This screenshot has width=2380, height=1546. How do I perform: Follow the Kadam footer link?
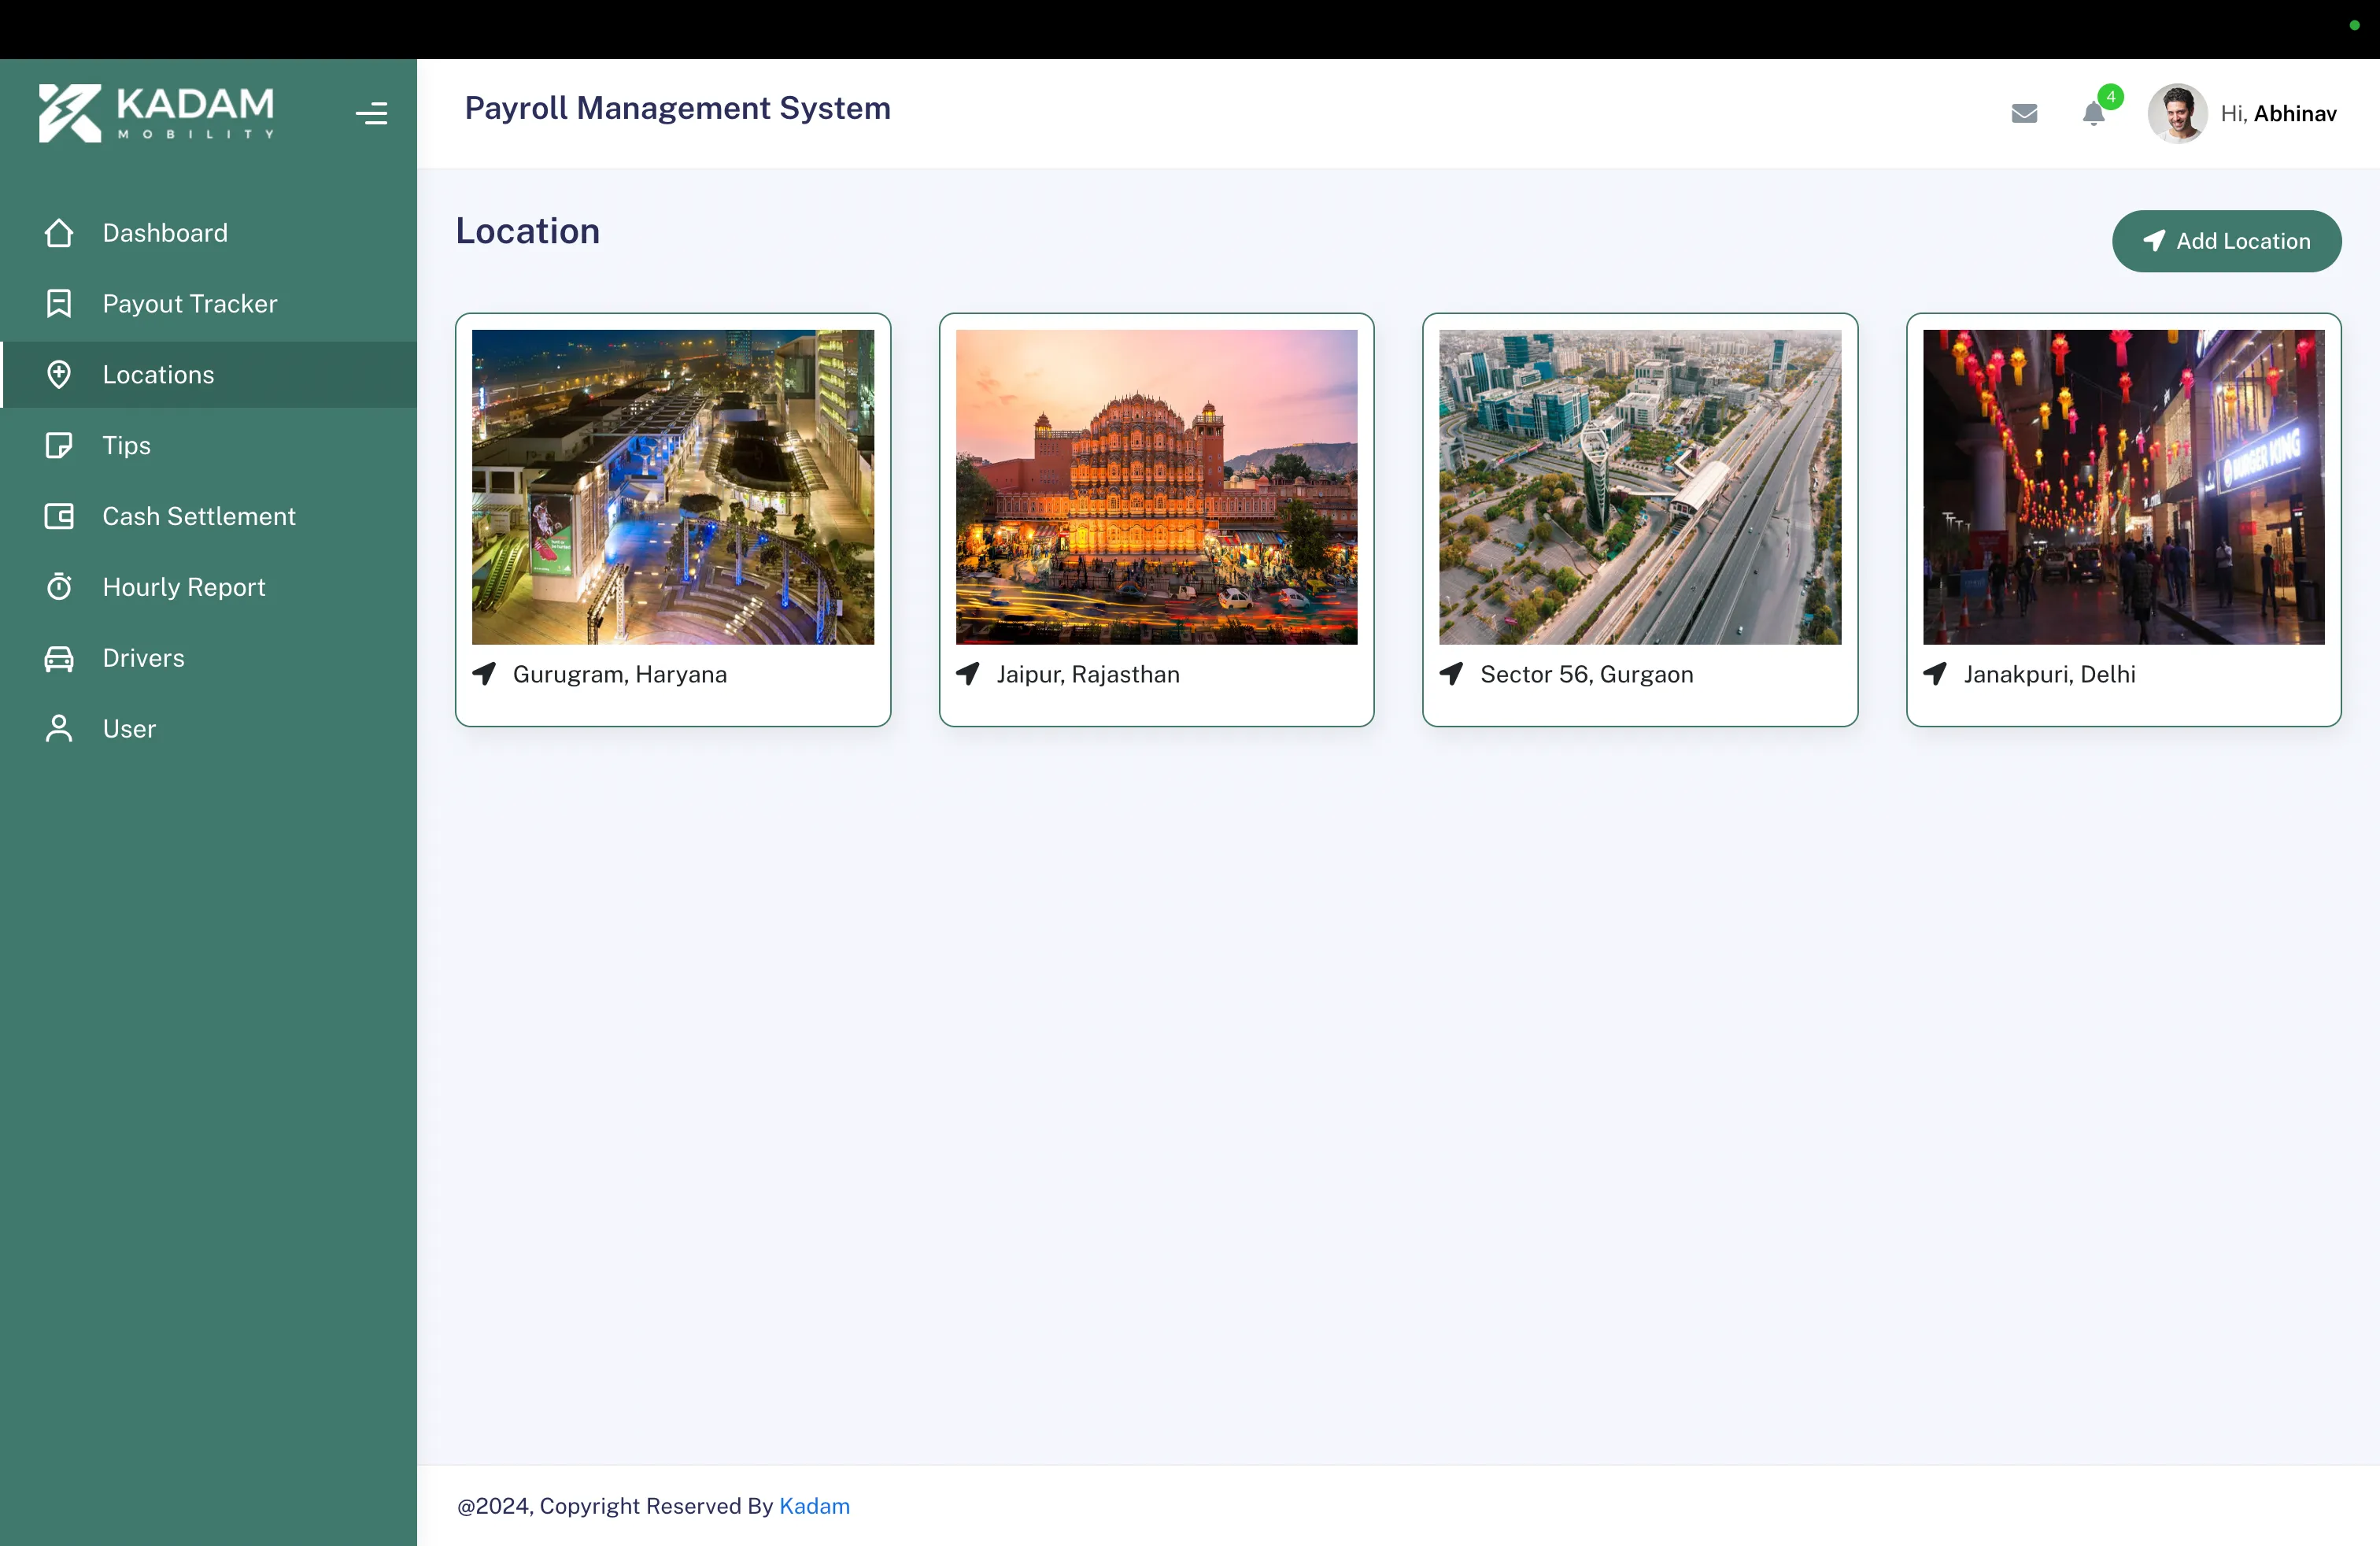point(814,1506)
